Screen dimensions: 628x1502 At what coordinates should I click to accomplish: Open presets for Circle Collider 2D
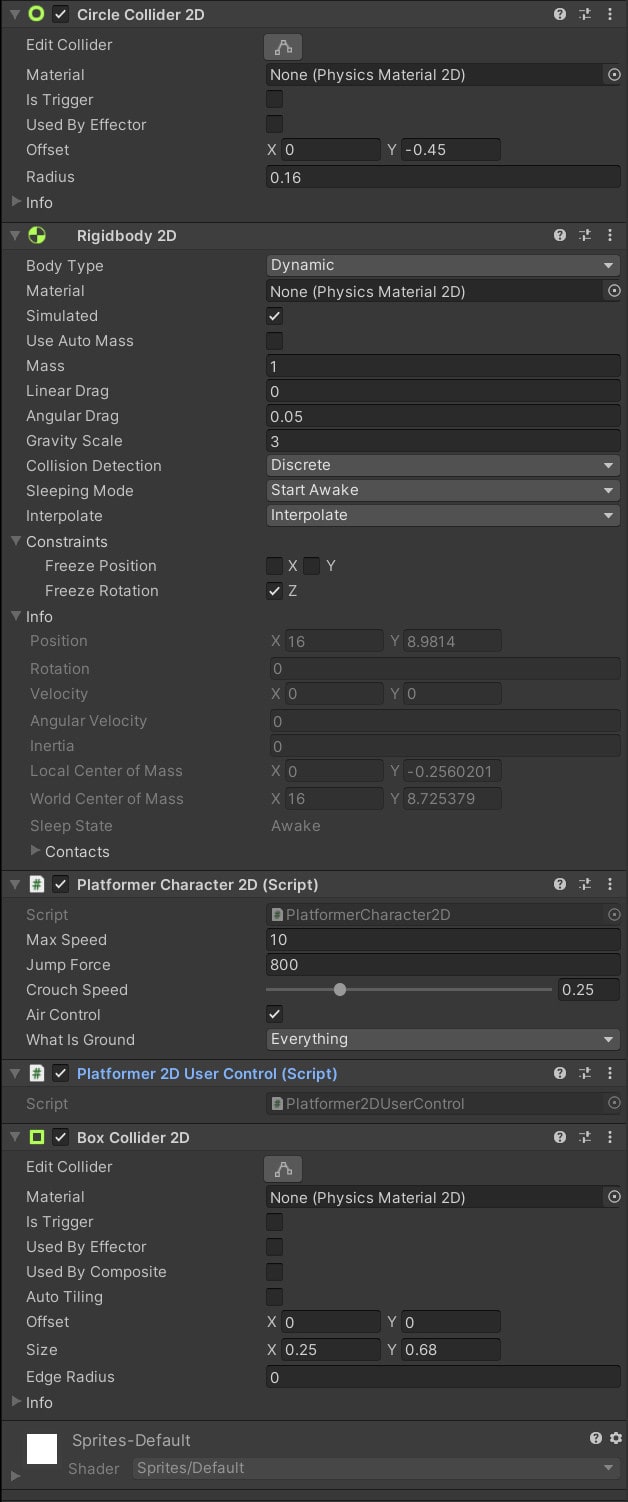coord(585,14)
